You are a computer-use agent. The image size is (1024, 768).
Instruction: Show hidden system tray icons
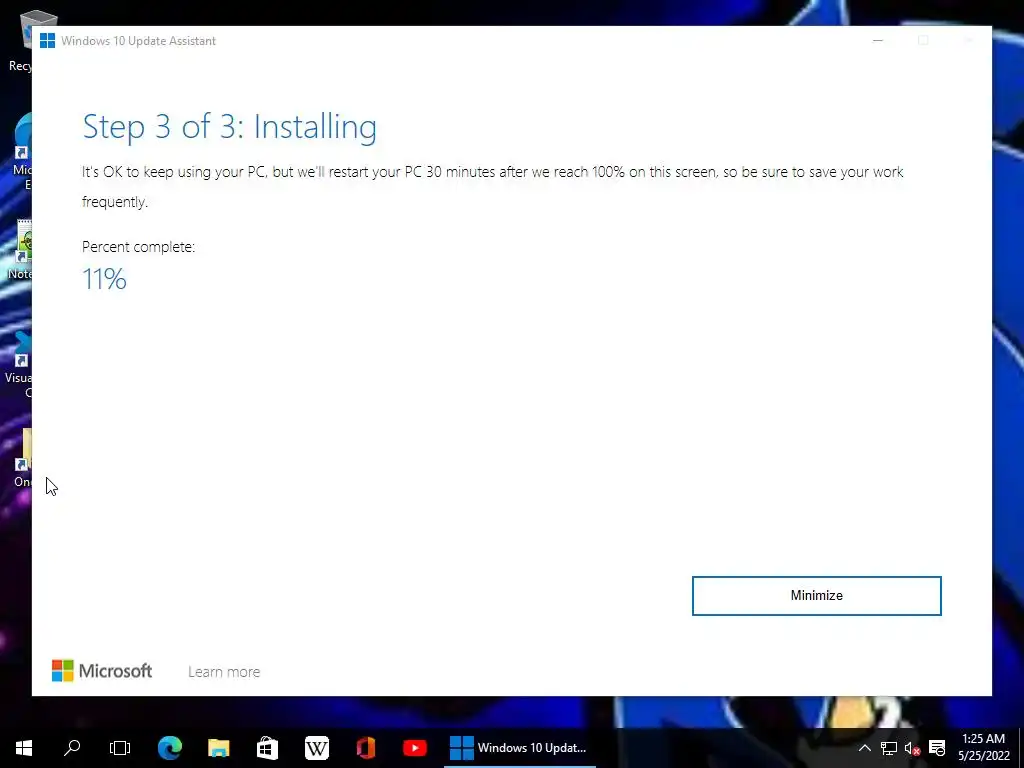tap(865, 748)
